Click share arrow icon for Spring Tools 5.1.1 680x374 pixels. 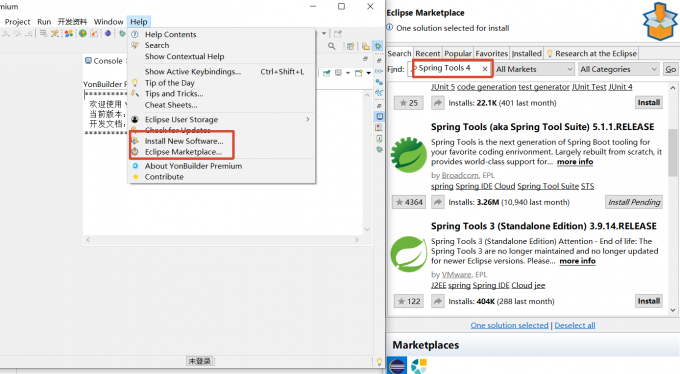[x=438, y=202]
